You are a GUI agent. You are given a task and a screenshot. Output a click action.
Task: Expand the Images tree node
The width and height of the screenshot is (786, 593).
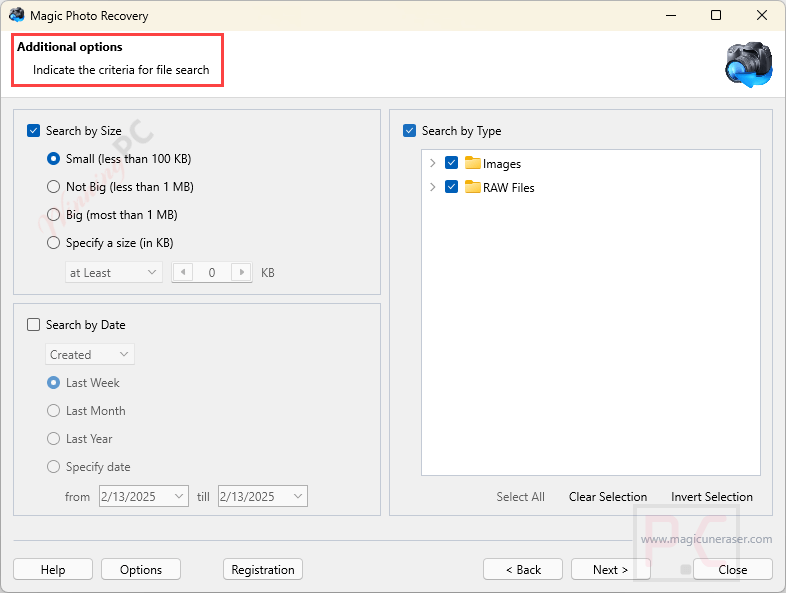[433, 163]
